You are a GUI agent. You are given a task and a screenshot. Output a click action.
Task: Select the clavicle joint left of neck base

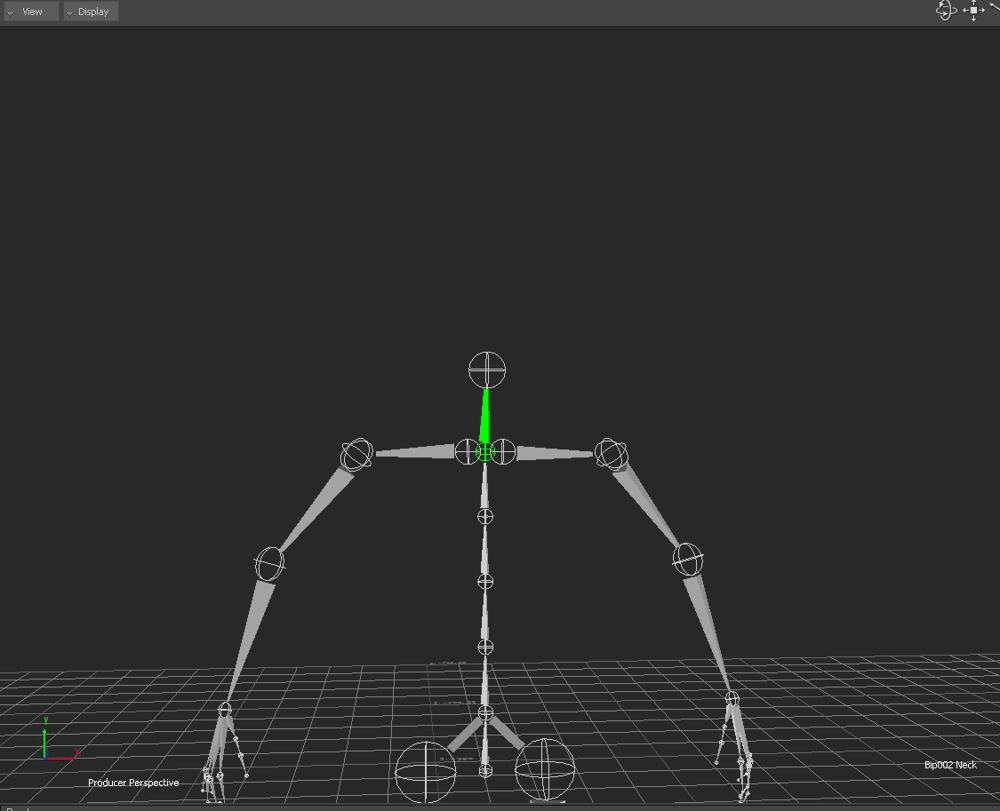pyautogui.click(x=467, y=451)
